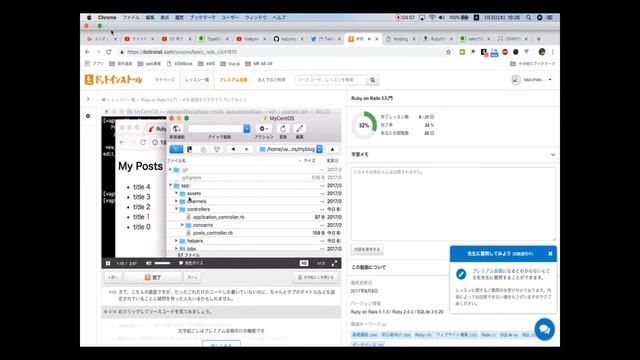Open the AWS bookmarks folder

tap(207, 64)
